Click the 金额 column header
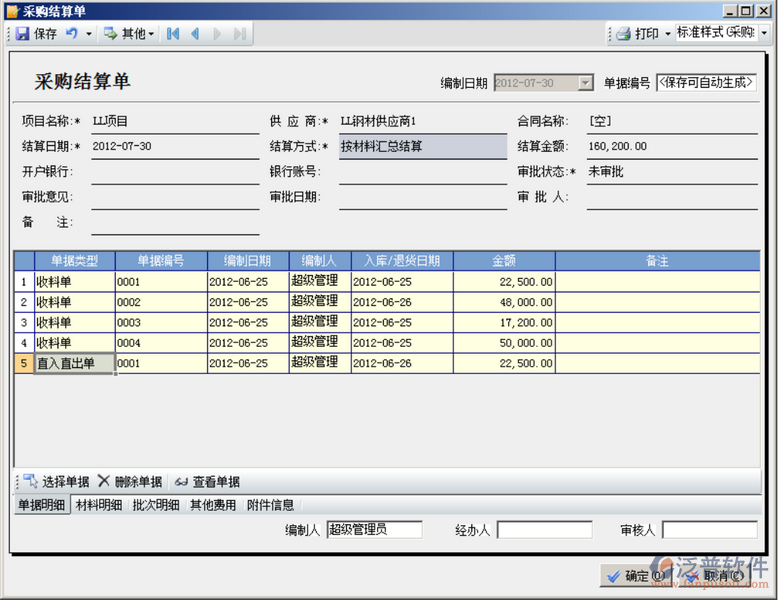 [504, 261]
